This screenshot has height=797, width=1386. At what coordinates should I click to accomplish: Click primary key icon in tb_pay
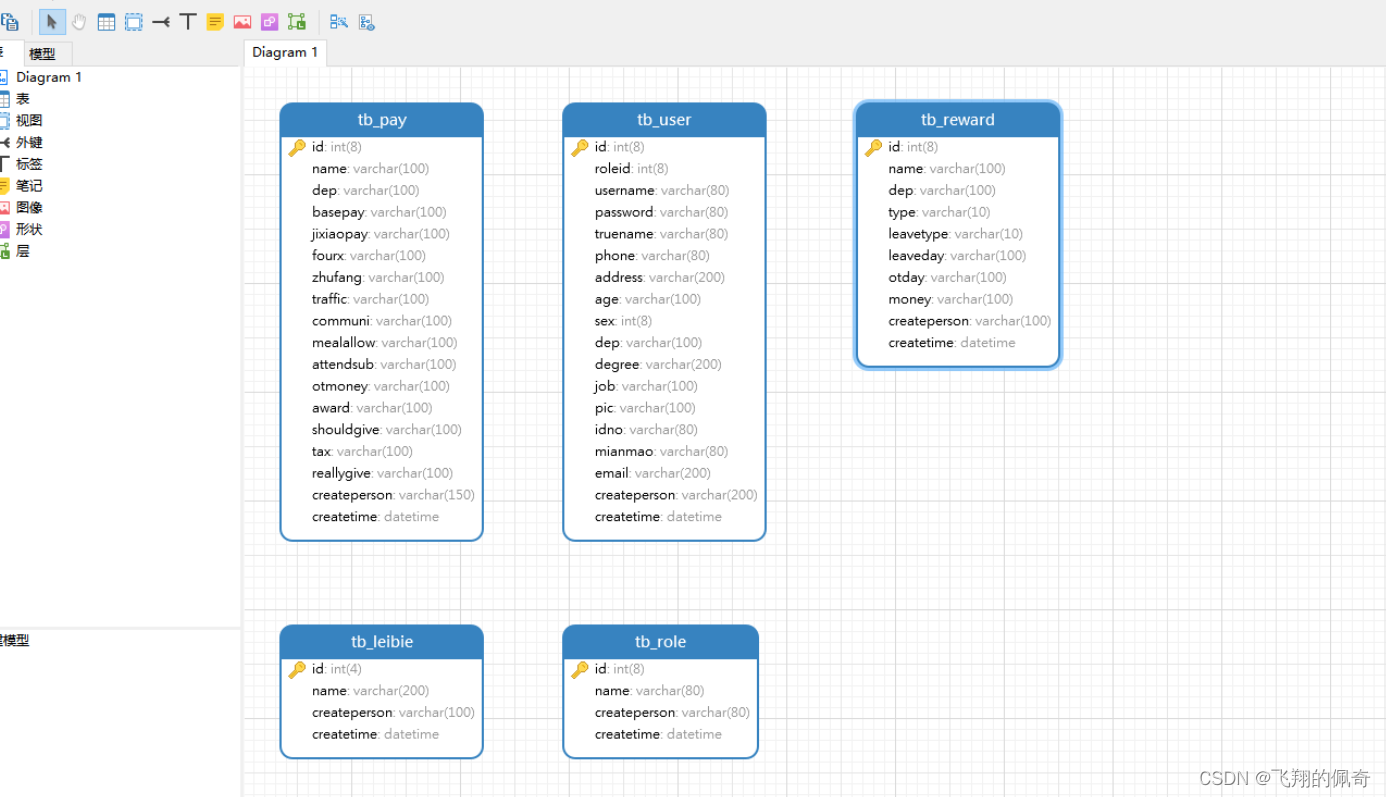(x=297, y=148)
